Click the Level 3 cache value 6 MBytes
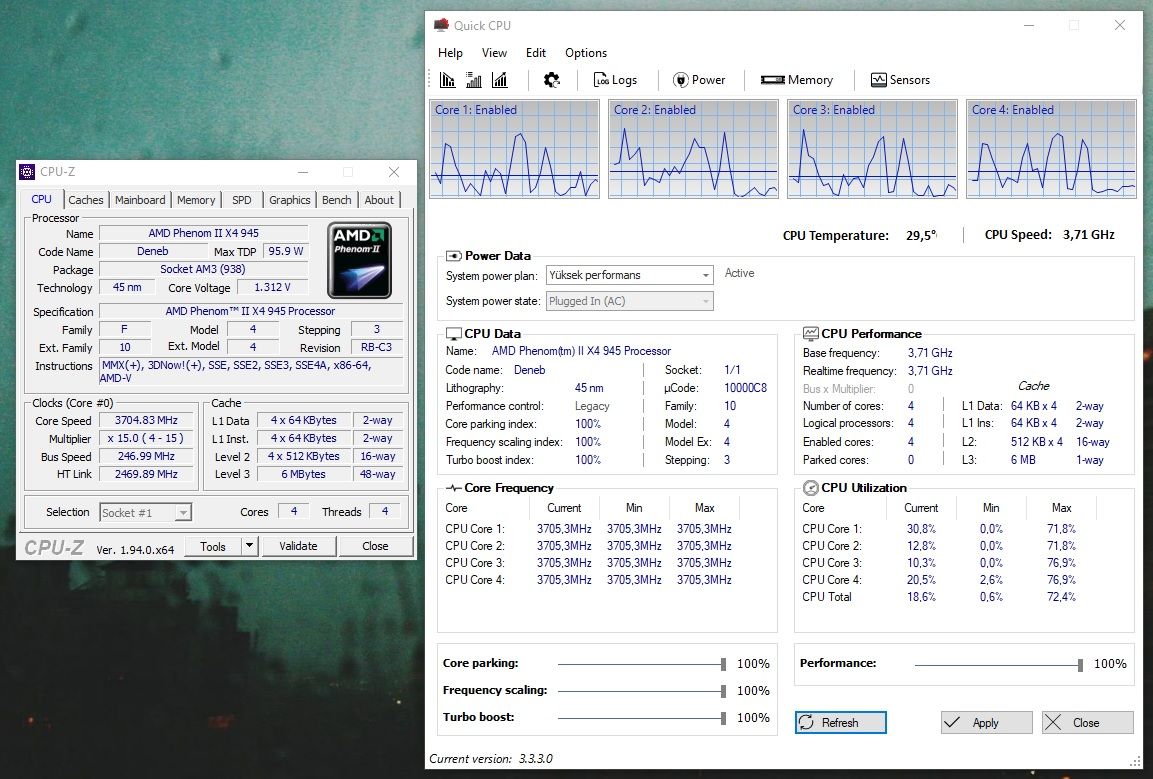This screenshot has height=779, width=1153. tap(304, 474)
